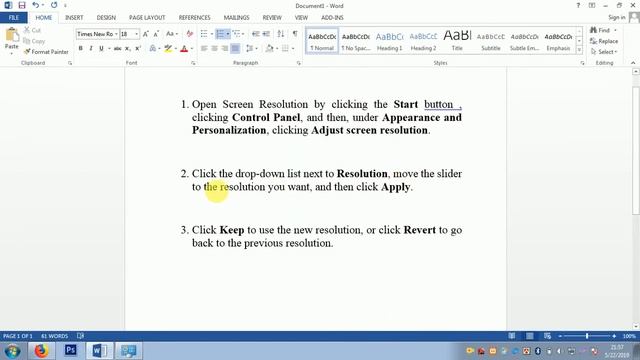Click the vertical scrollbar thumb

pyautogui.click(x=636, y=150)
